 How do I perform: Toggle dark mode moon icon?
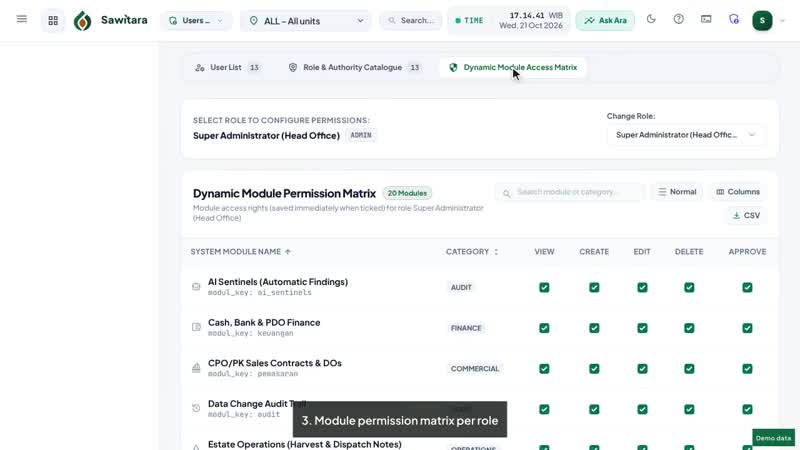tap(651, 19)
